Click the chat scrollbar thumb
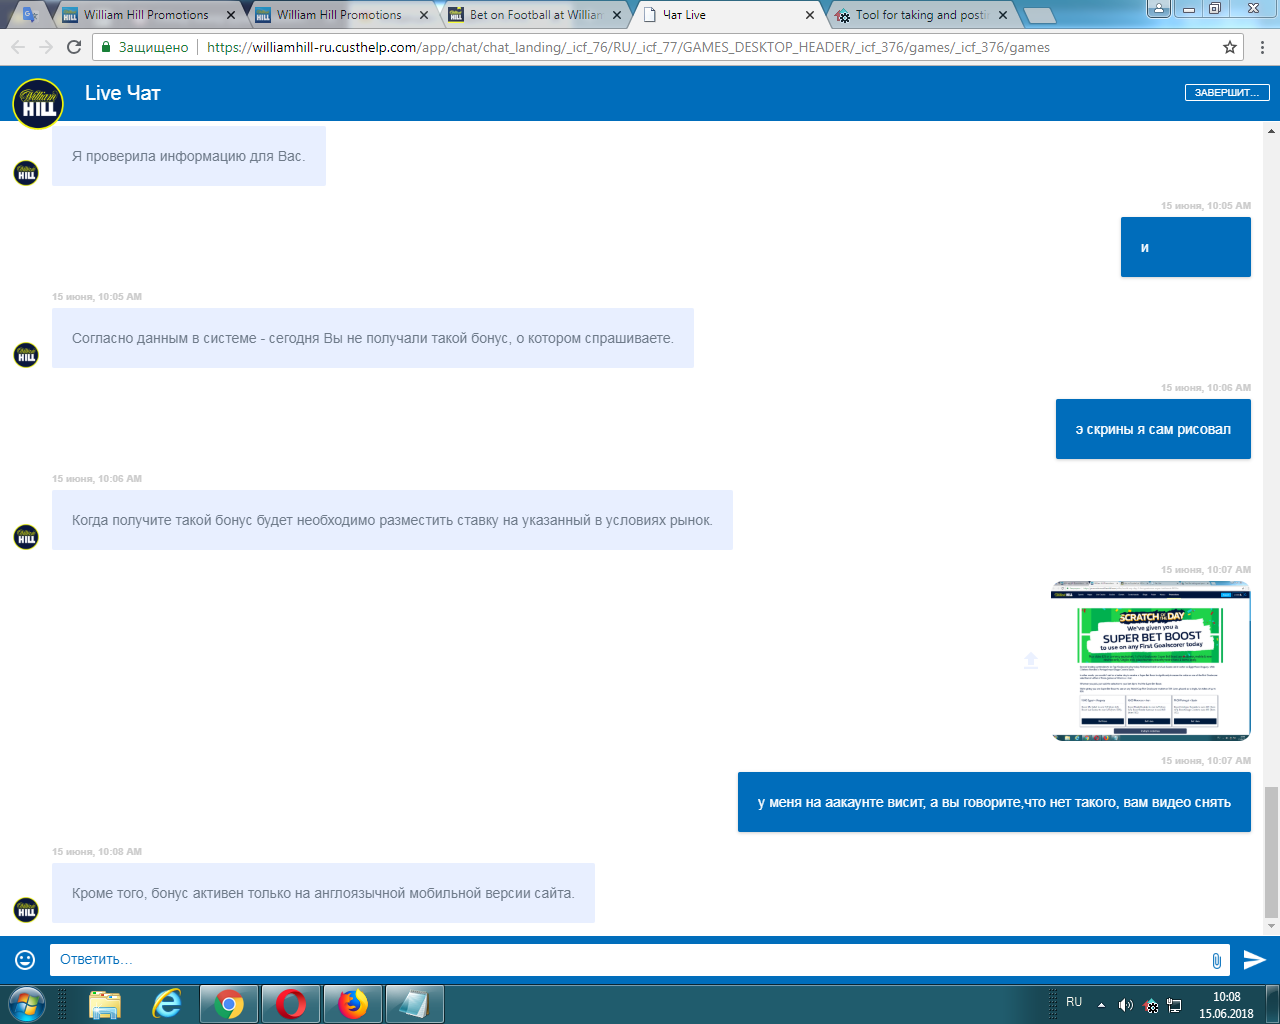The image size is (1280, 1024). 1271,852
